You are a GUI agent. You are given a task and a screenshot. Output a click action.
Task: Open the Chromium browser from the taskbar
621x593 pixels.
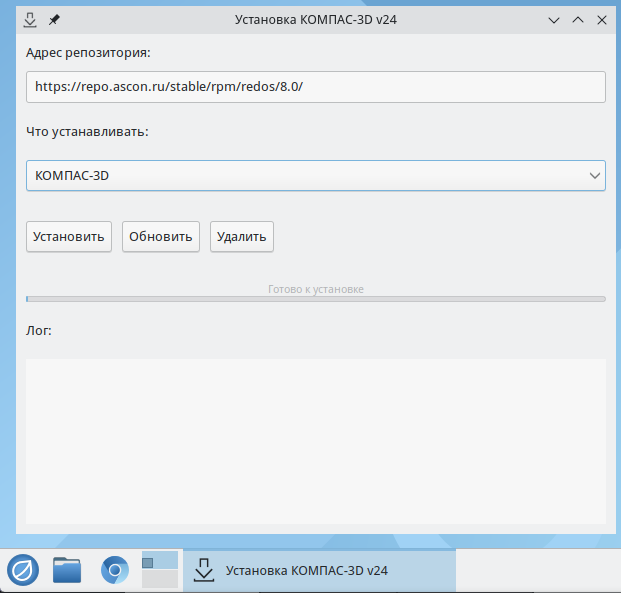[115, 570]
